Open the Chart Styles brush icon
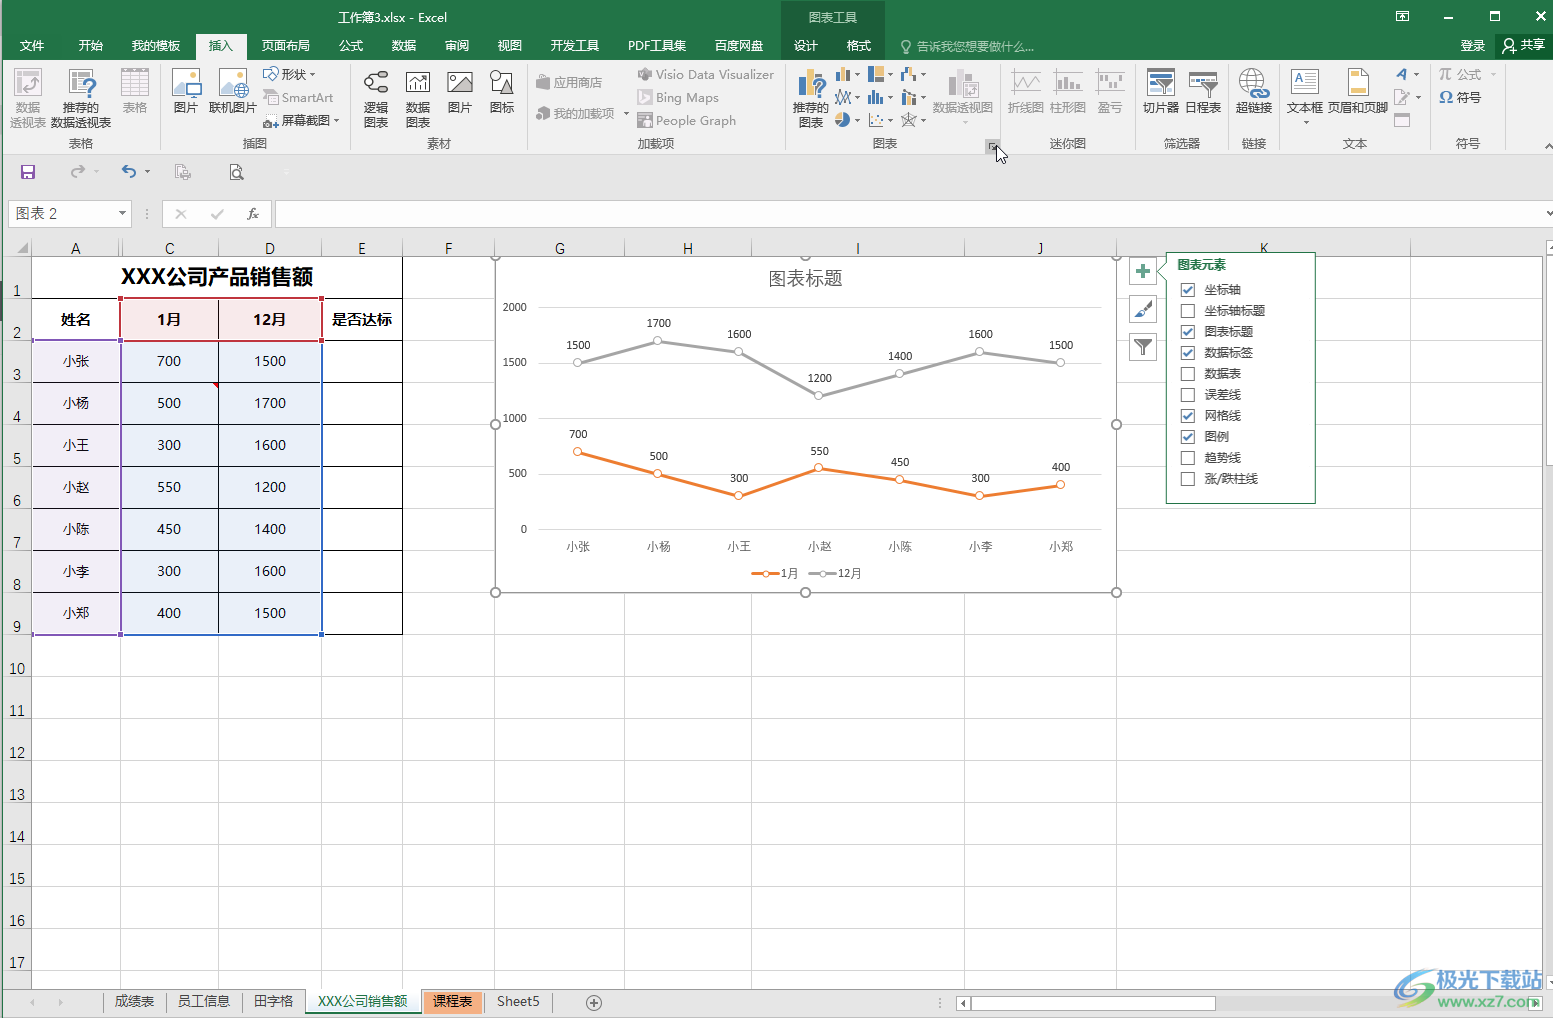 [x=1142, y=308]
